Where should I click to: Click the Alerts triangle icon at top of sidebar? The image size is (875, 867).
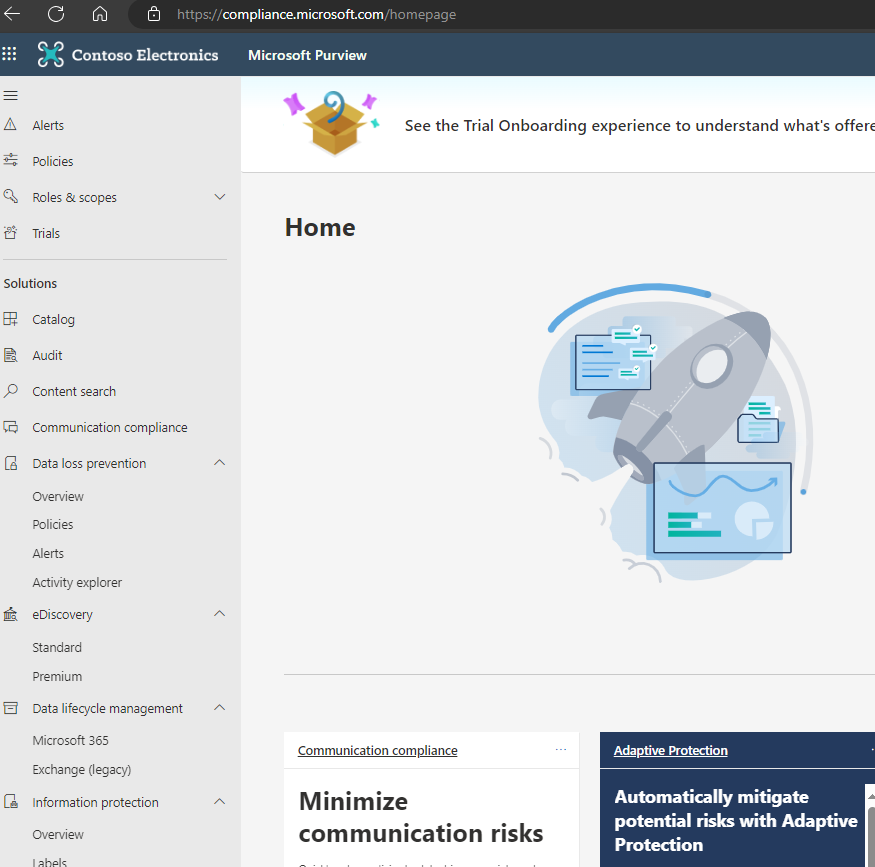tap(10, 124)
